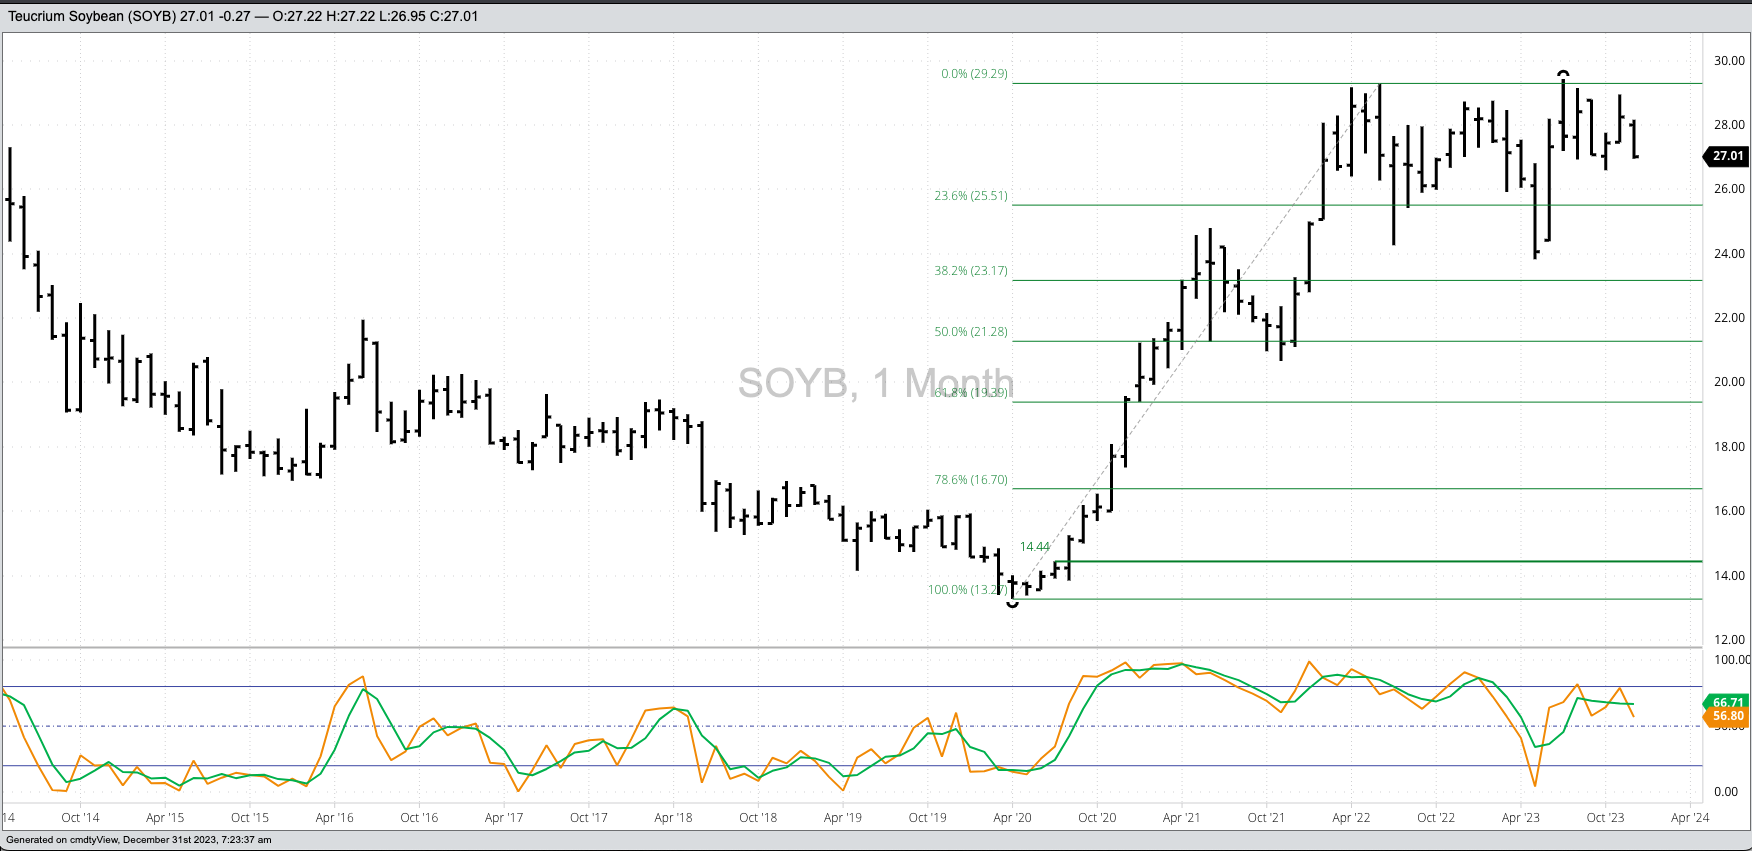Click the 27.01 current price tag
The image size is (1752, 851).
tap(1727, 156)
